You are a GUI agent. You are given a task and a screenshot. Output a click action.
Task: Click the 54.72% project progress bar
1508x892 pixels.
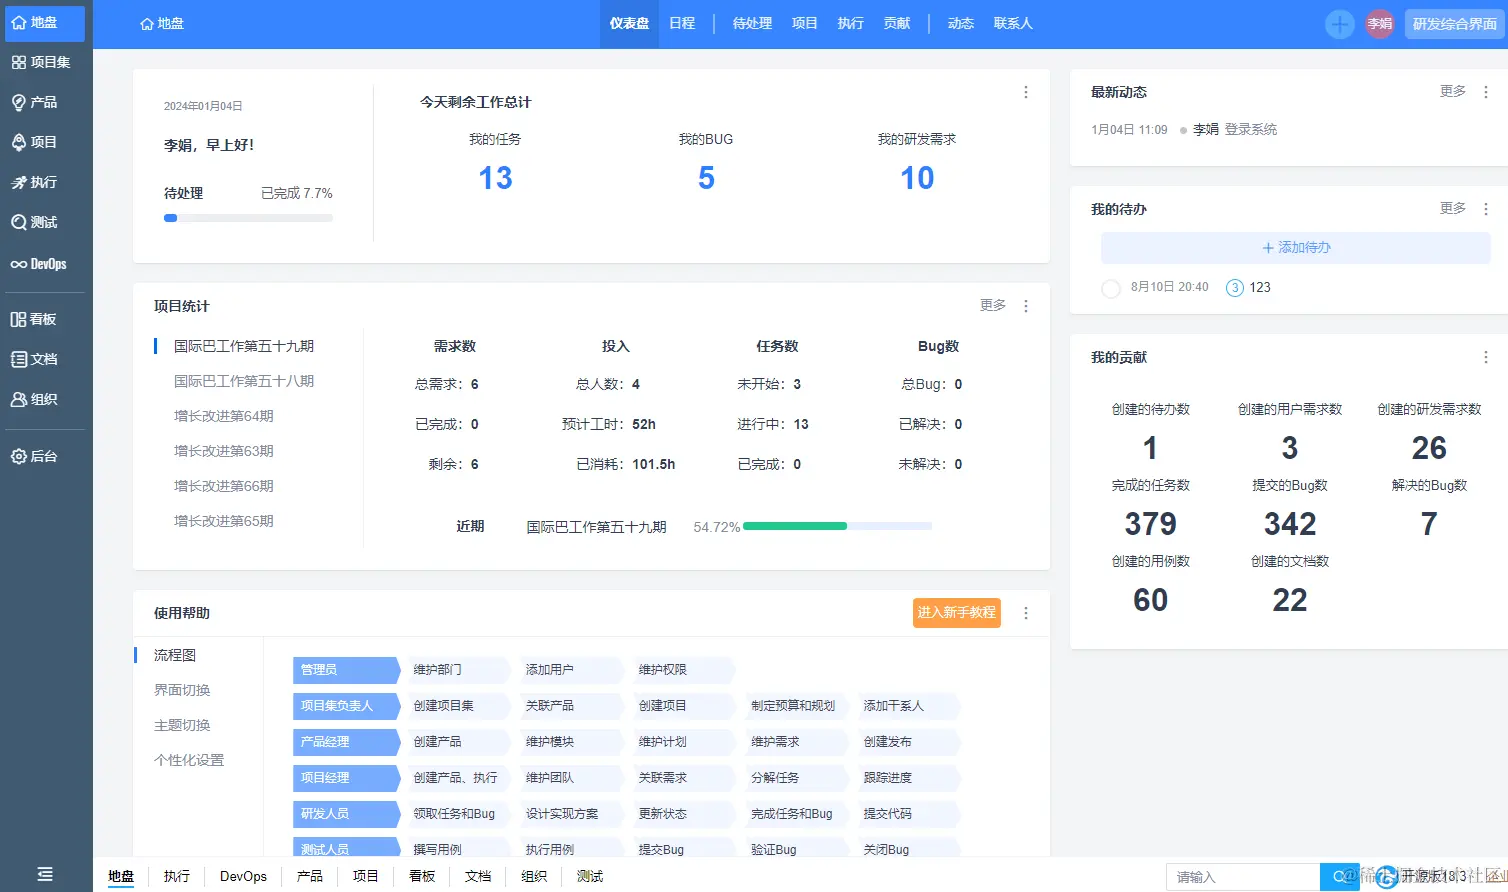click(x=837, y=526)
